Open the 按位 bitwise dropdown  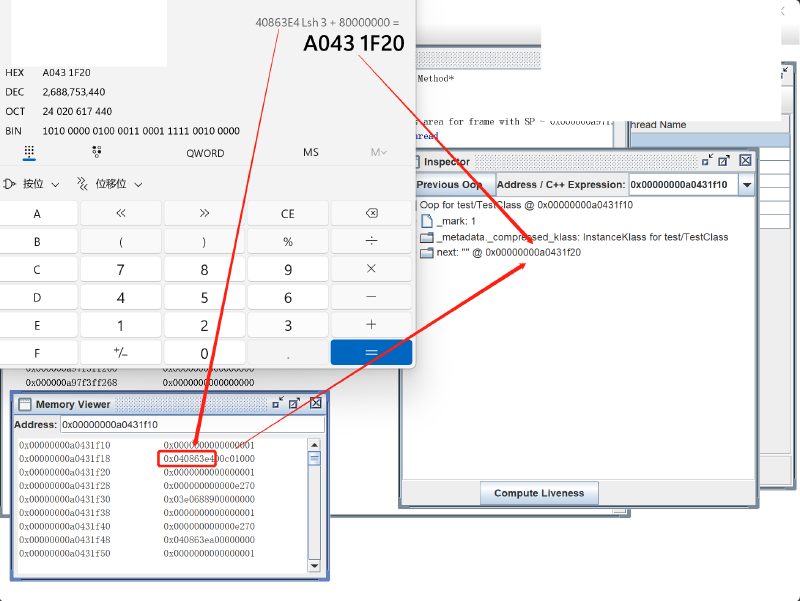pyautogui.click(x=32, y=184)
